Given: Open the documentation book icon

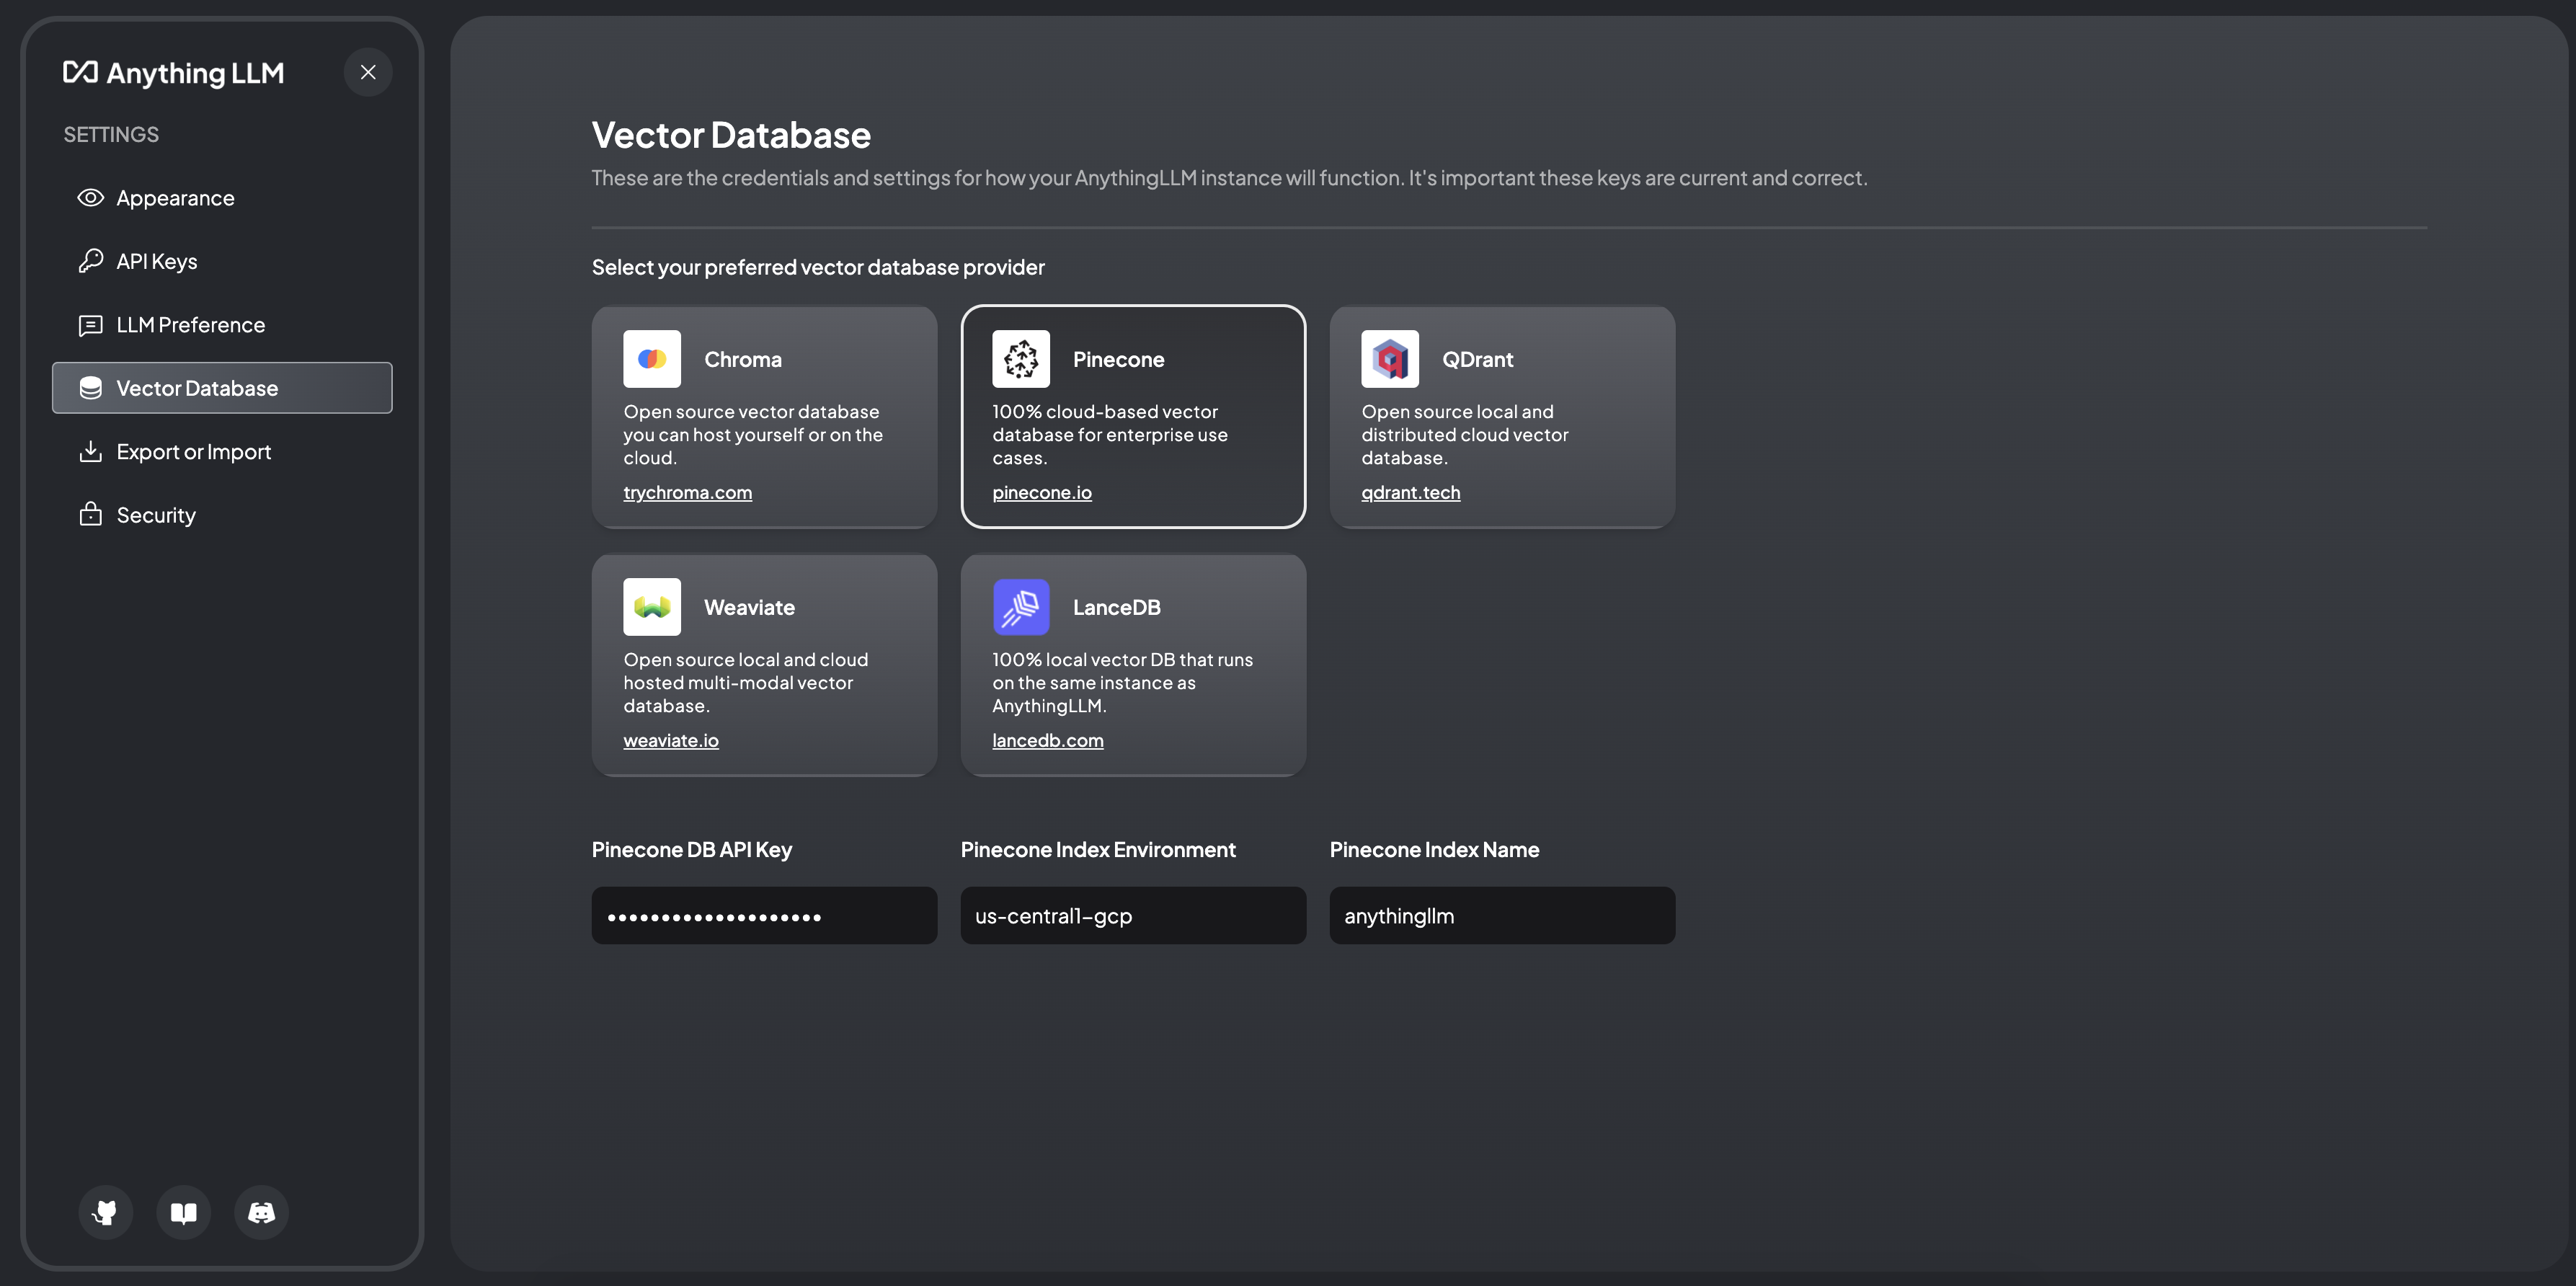Looking at the screenshot, I should [x=183, y=1213].
